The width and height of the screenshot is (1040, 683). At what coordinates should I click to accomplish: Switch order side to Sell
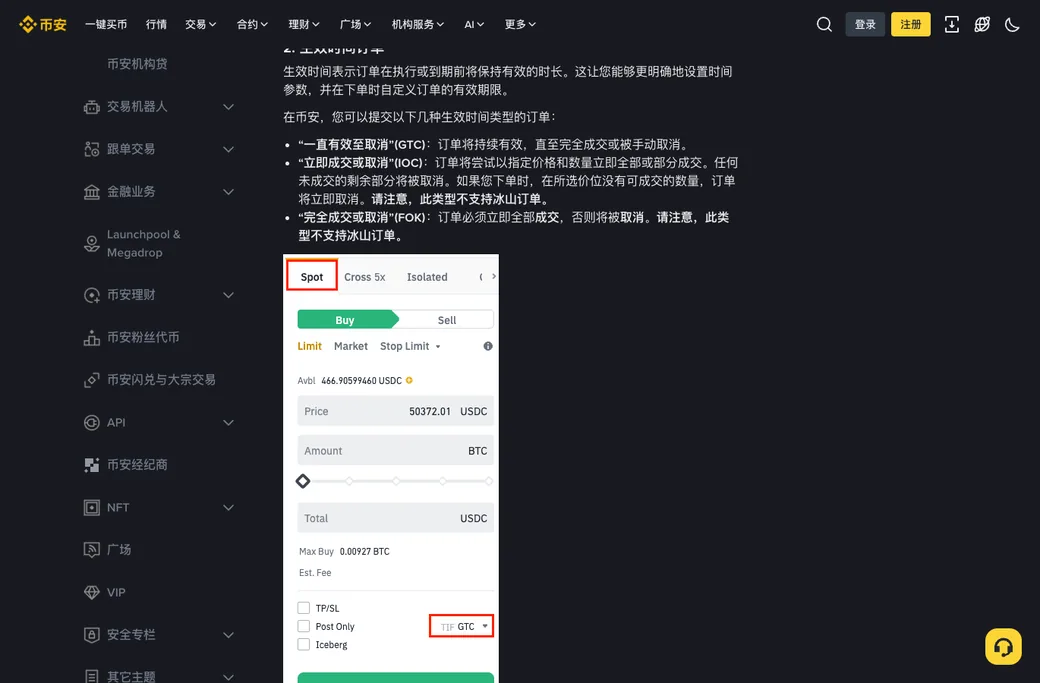(x=446, y=320)
